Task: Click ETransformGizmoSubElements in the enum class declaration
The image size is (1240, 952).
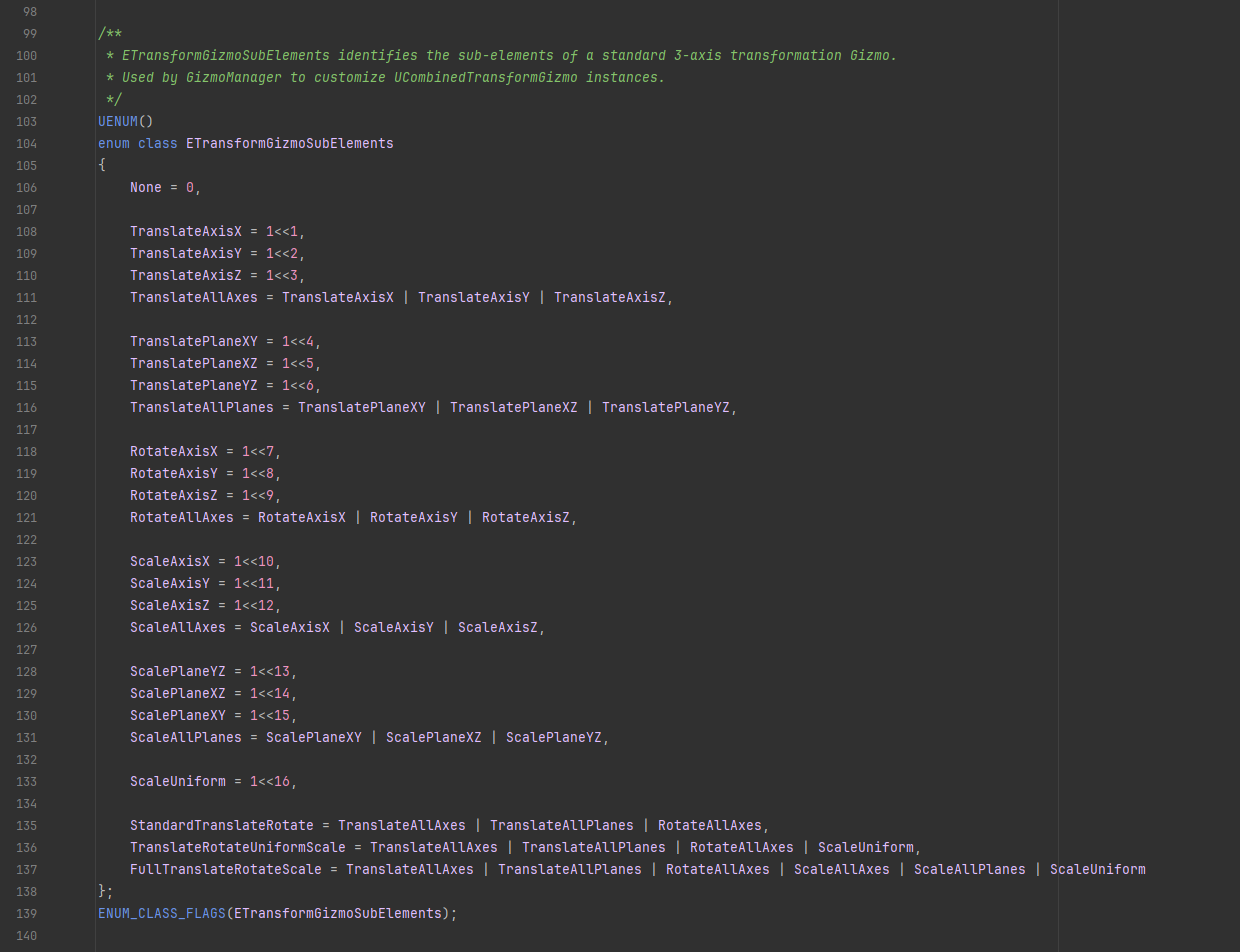Action: pyautogui.click(x=289, y=144)
